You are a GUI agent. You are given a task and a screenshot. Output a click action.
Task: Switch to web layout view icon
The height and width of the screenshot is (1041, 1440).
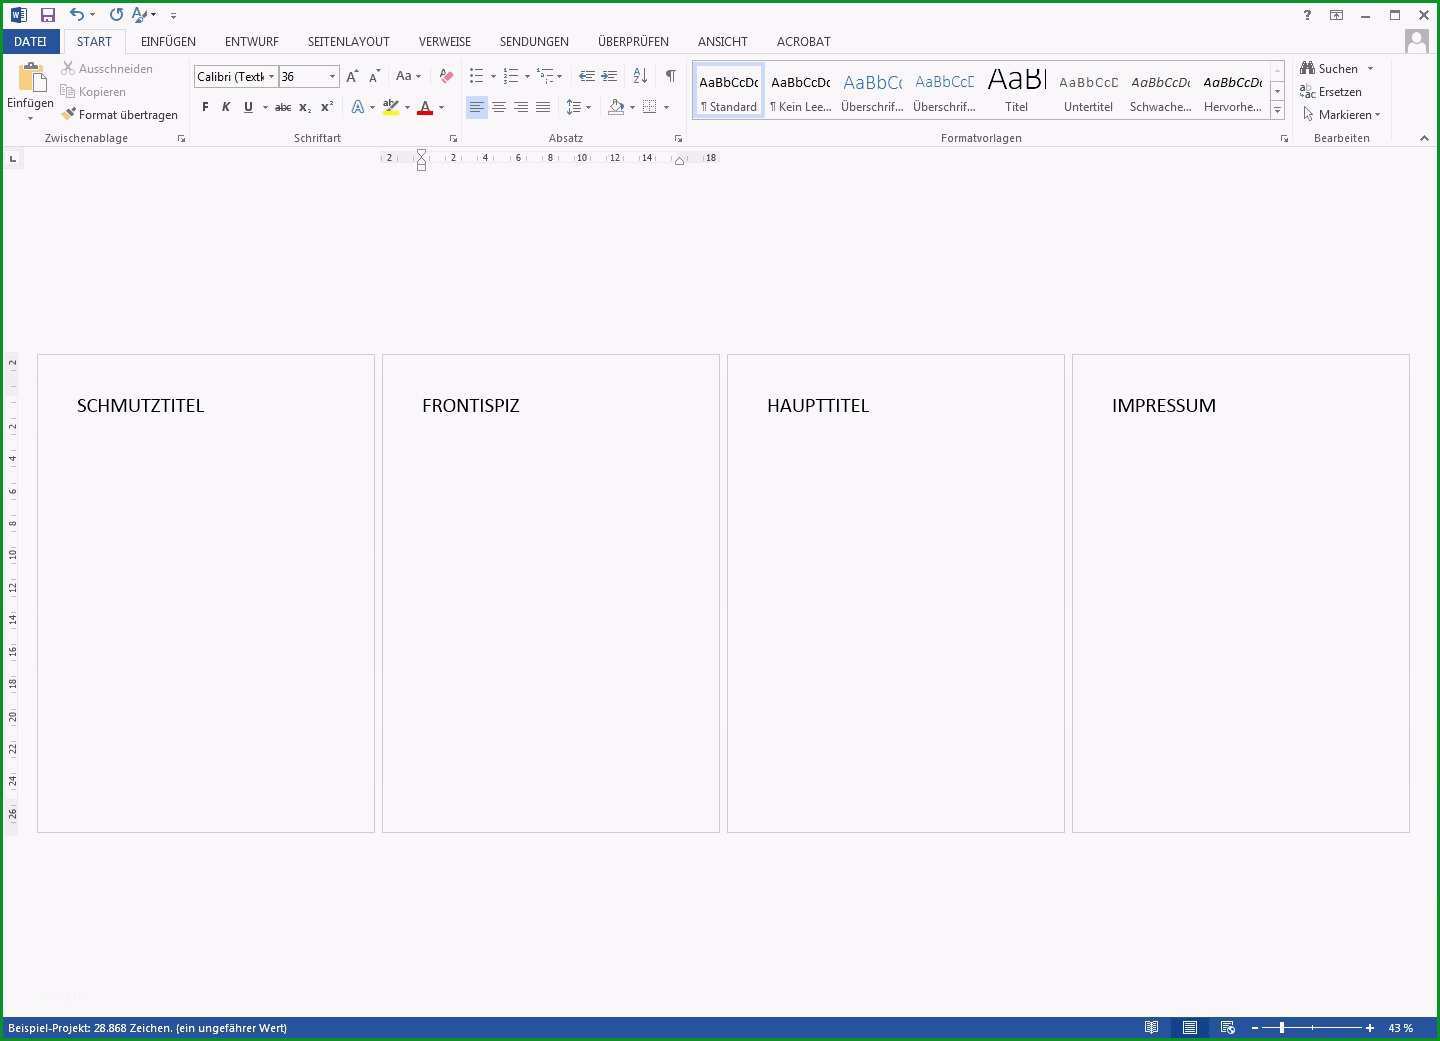pos(1228,1027)
